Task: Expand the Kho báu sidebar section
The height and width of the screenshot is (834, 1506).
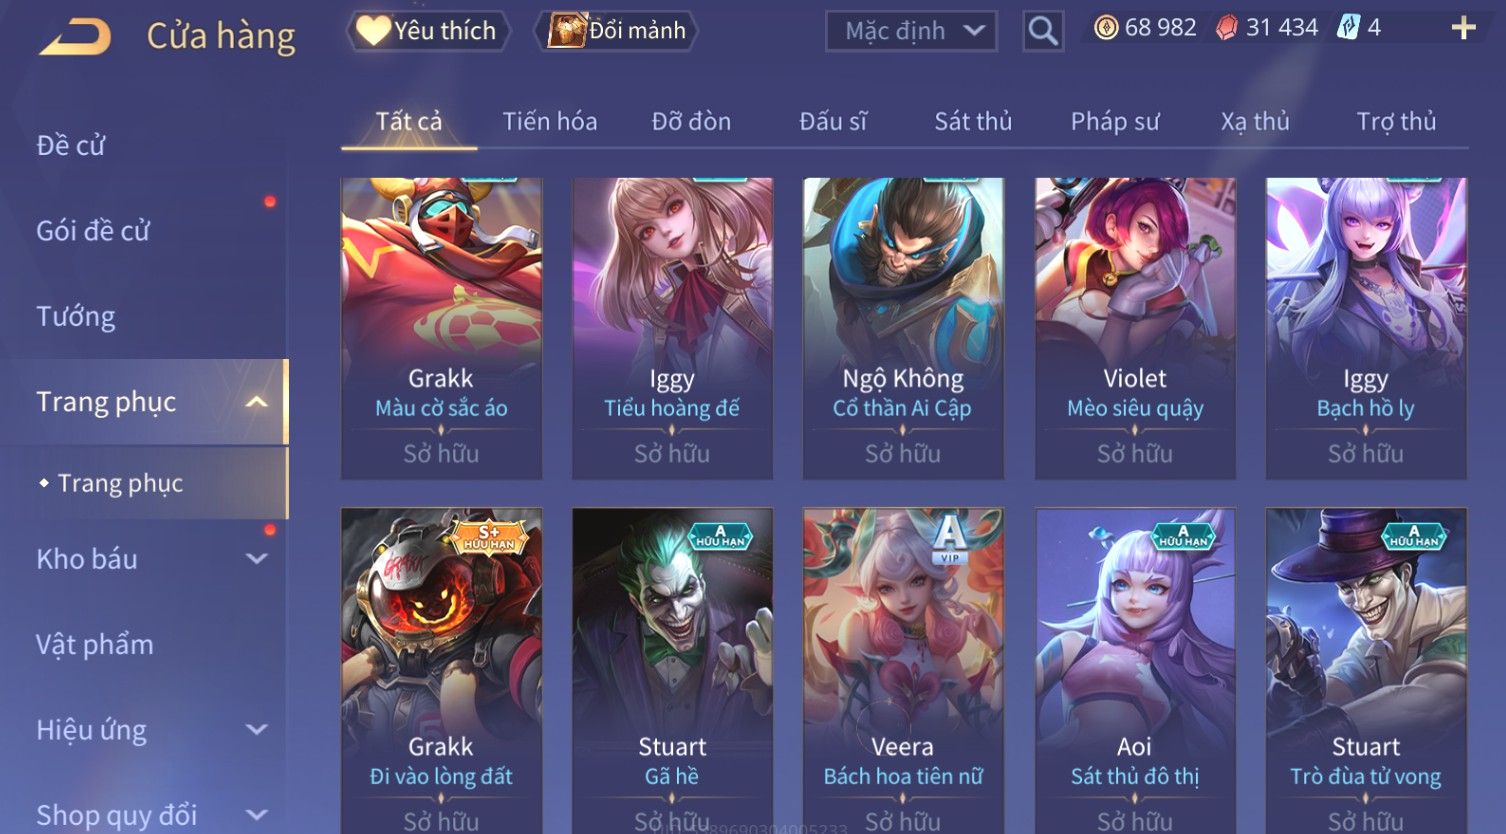Action: [257, 559]
